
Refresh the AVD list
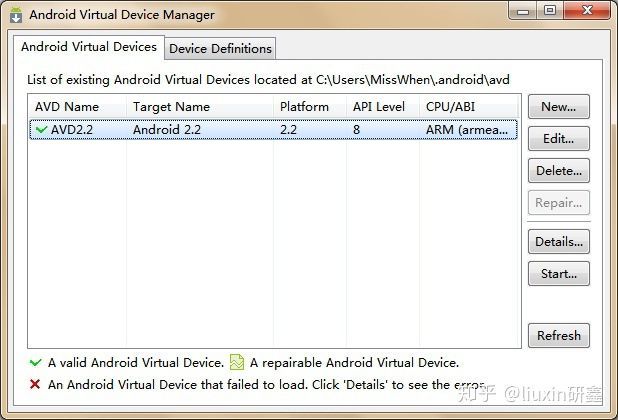point(558,336)
